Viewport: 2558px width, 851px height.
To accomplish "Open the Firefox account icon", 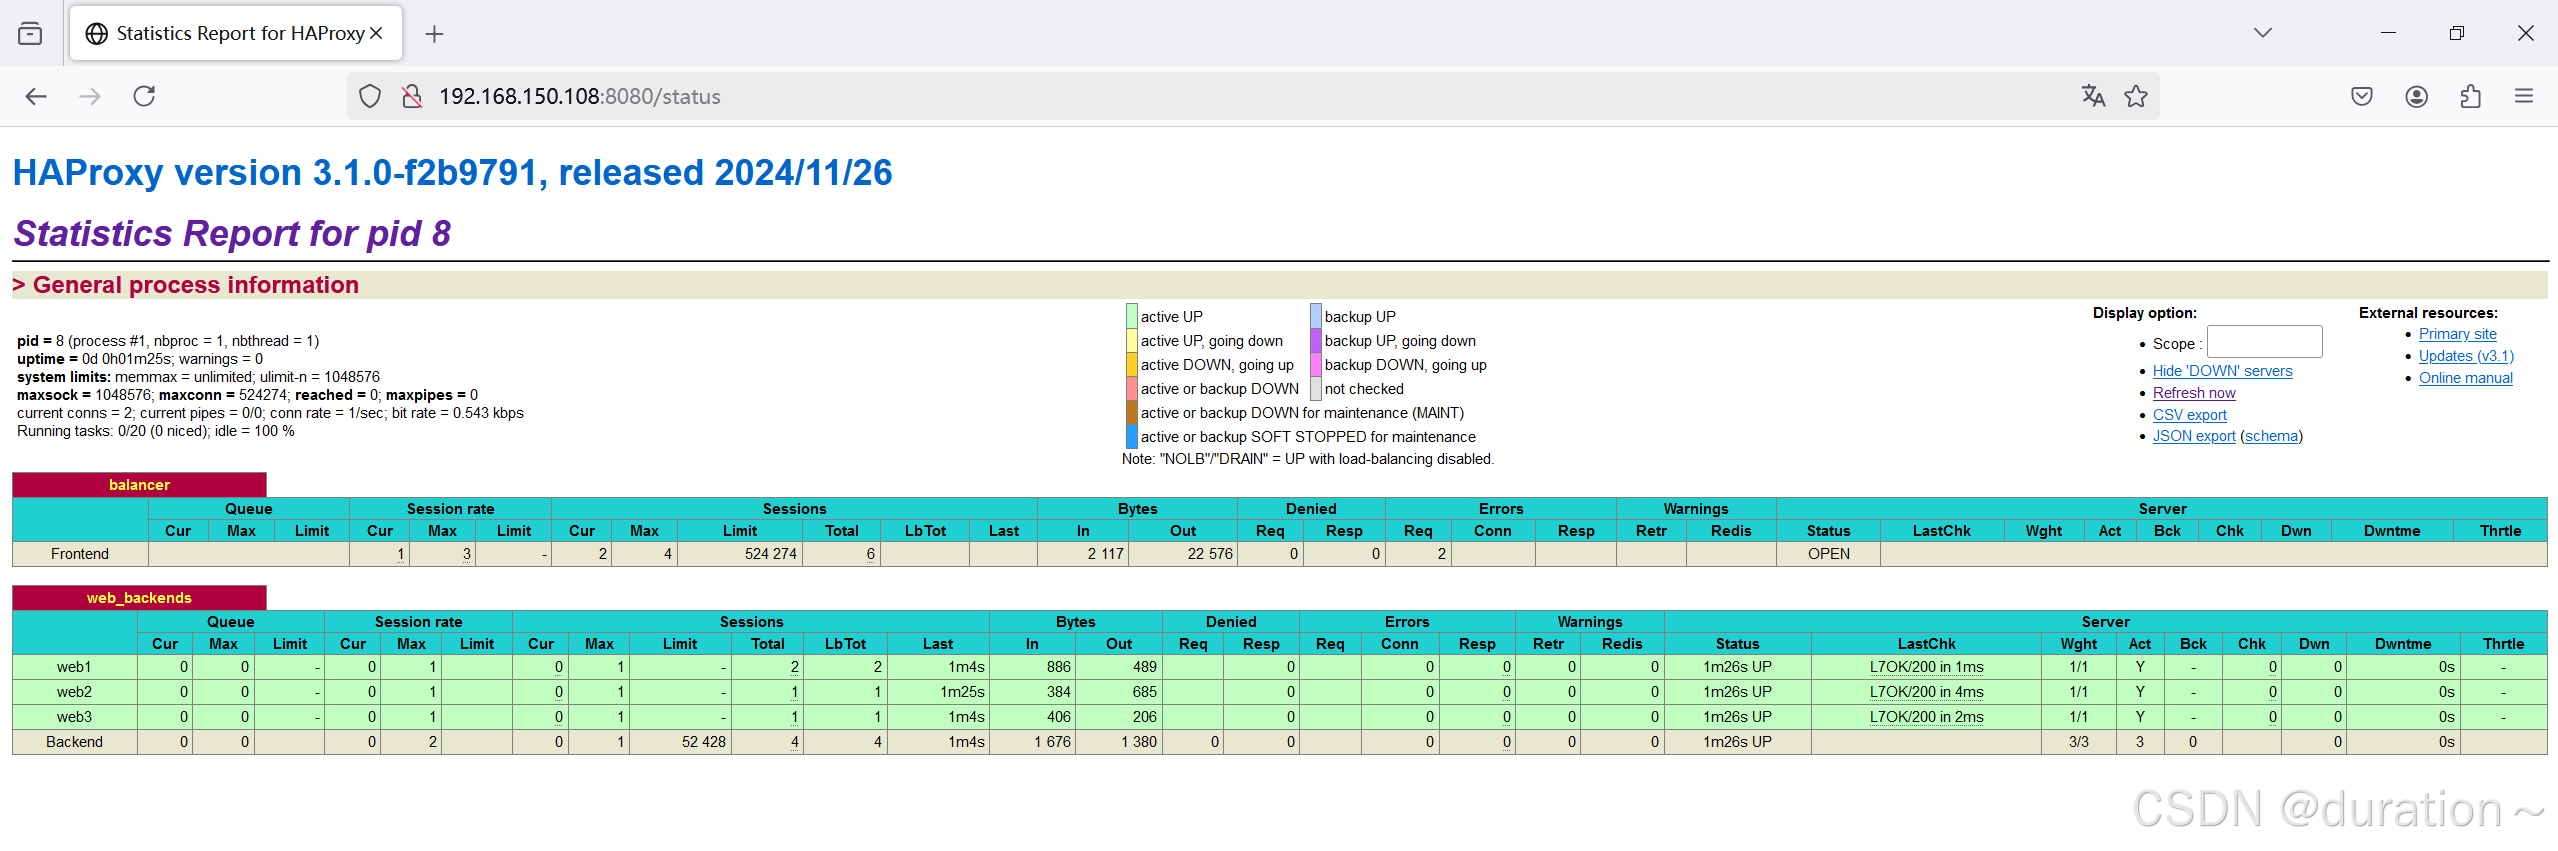I will pos(2417,96).
